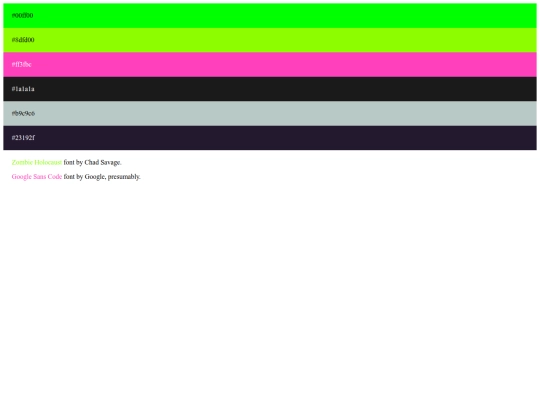Click the text "font by Google, presumably."
The image size is (540, 405).
coord(102,177)
